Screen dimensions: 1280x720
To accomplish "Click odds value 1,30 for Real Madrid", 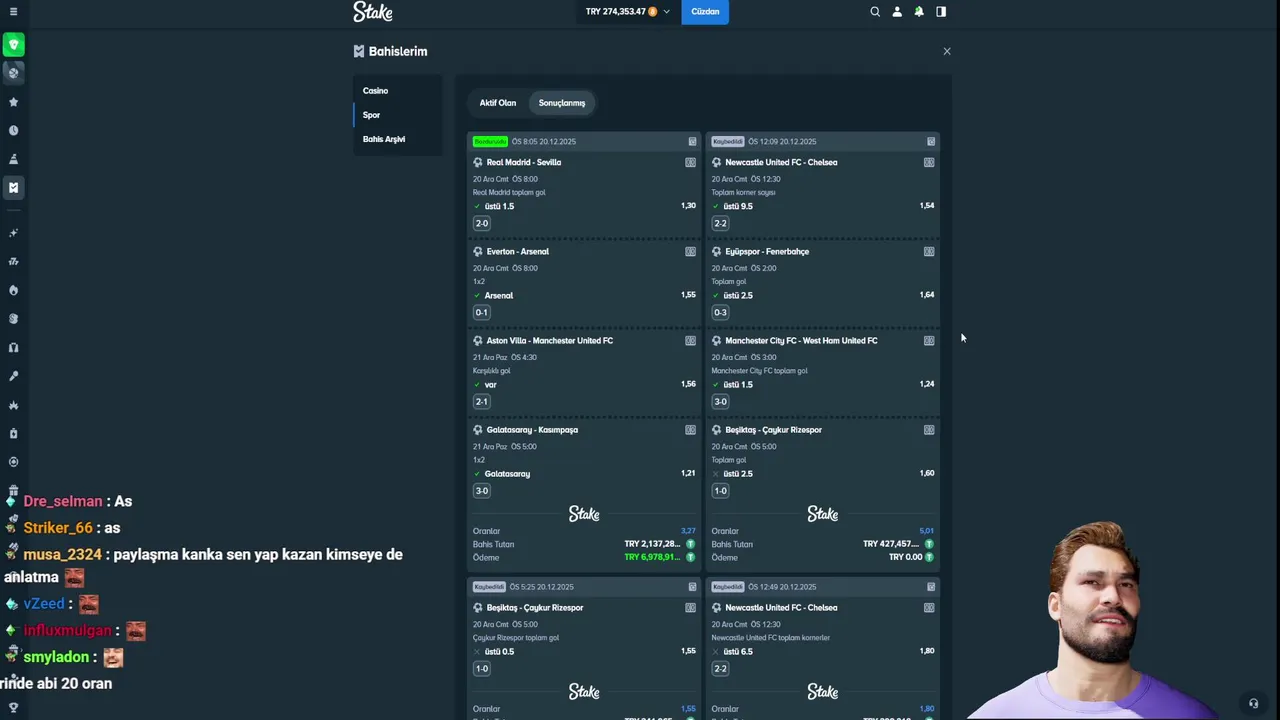I will (688, 206).
